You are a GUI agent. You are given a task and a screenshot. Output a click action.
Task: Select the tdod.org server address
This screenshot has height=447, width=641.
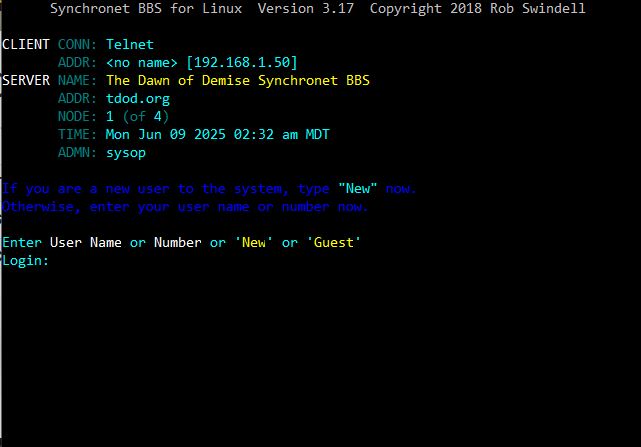(x=138, y=99)
